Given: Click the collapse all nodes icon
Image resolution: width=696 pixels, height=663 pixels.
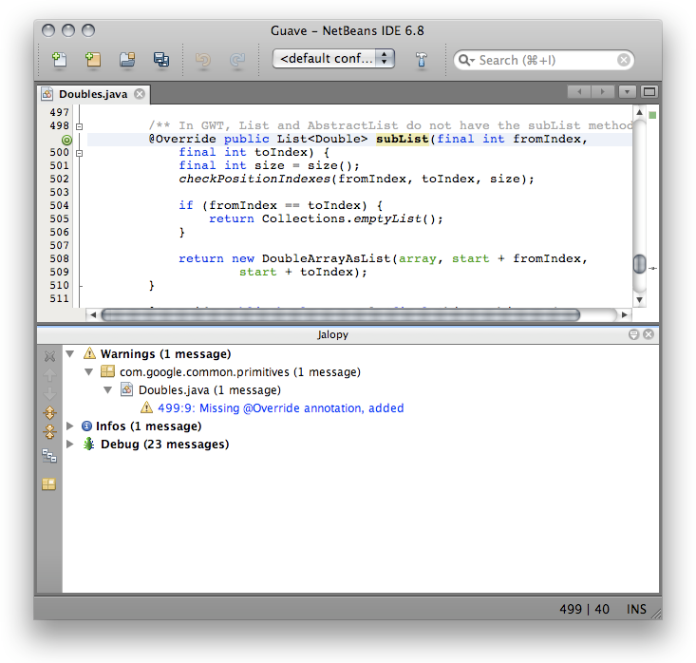Looking at the screenshot, I should (x=50, y=432).
